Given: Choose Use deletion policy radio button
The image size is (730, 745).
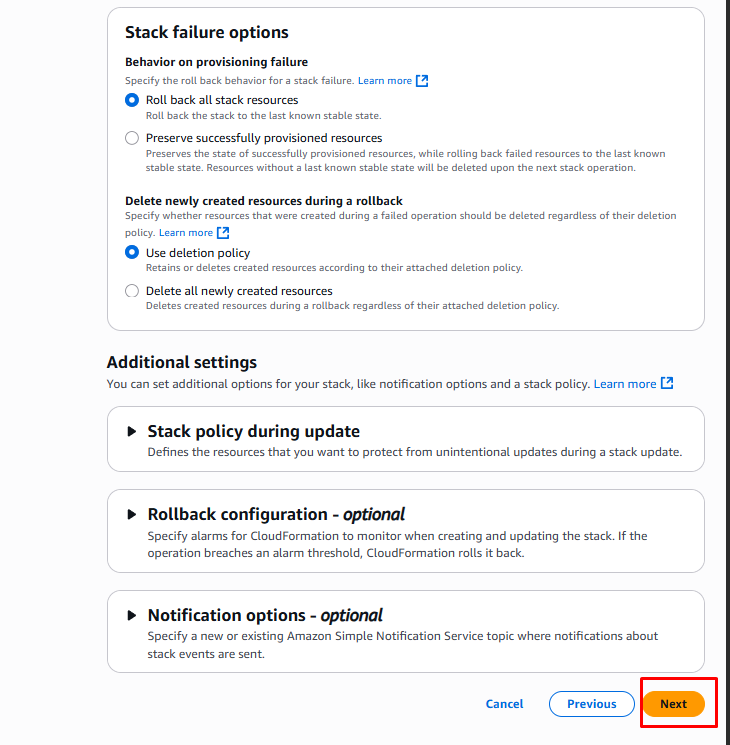Looking at the screenshot, I should (132, 253).
